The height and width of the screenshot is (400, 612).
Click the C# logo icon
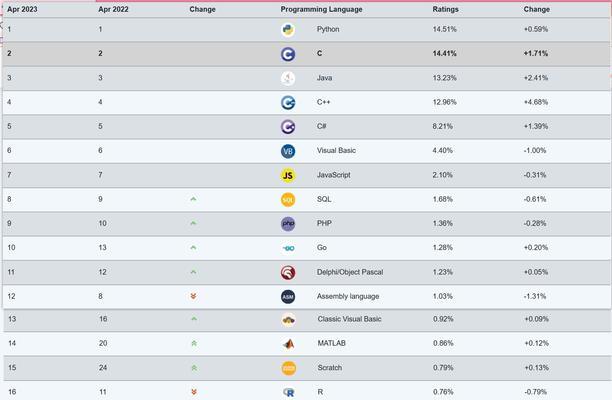pos(288,127)
